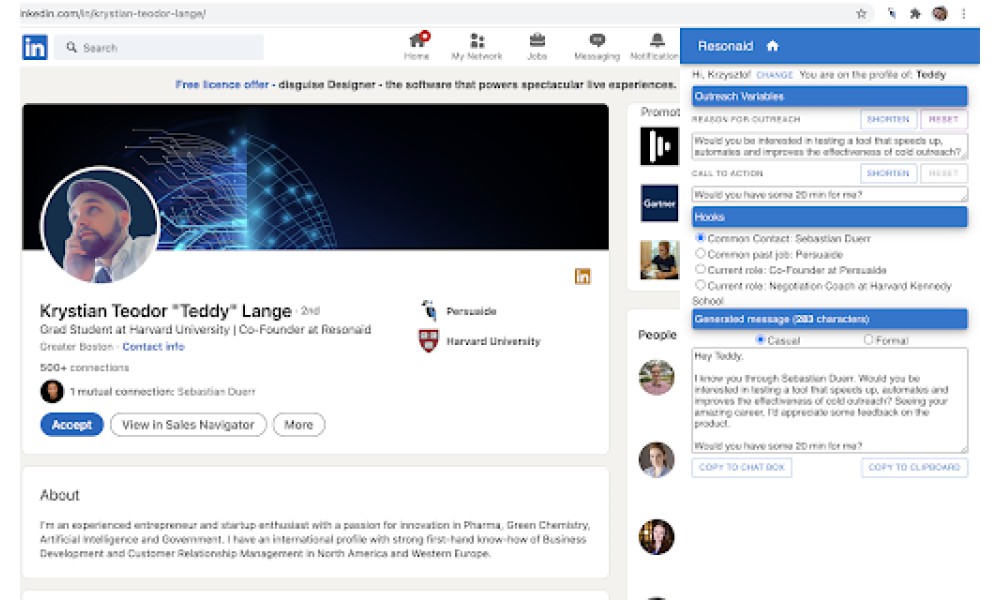Open the Free licence offer ad link
Screen dimensions: 1000x600
(221, 84)
